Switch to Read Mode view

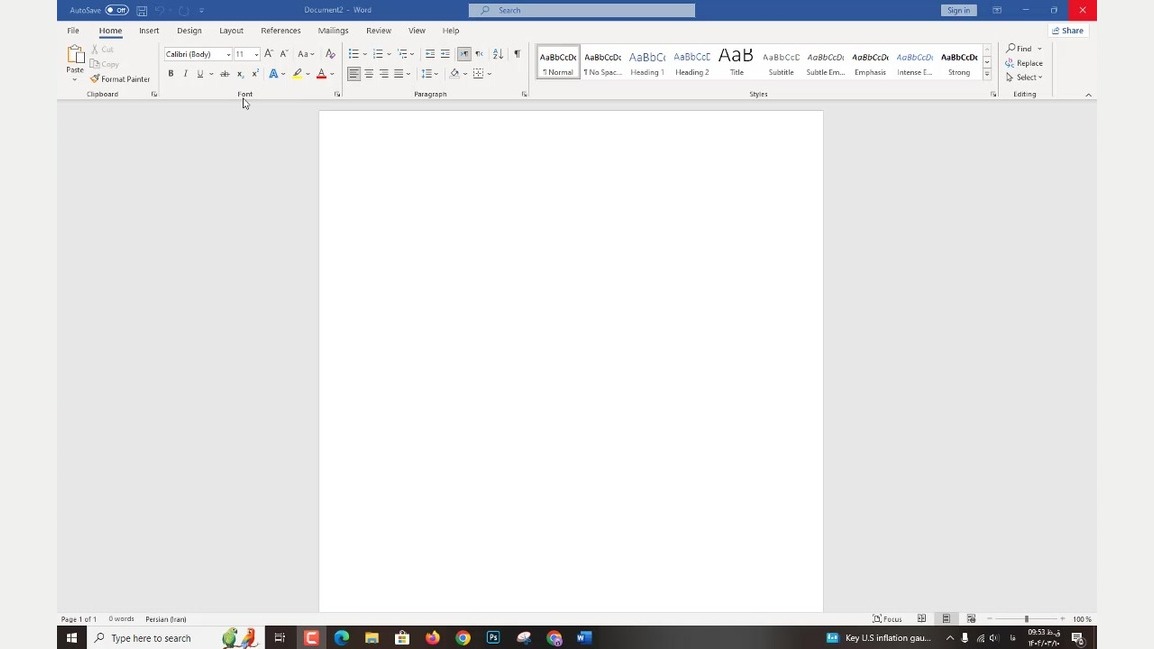[921, 619]
